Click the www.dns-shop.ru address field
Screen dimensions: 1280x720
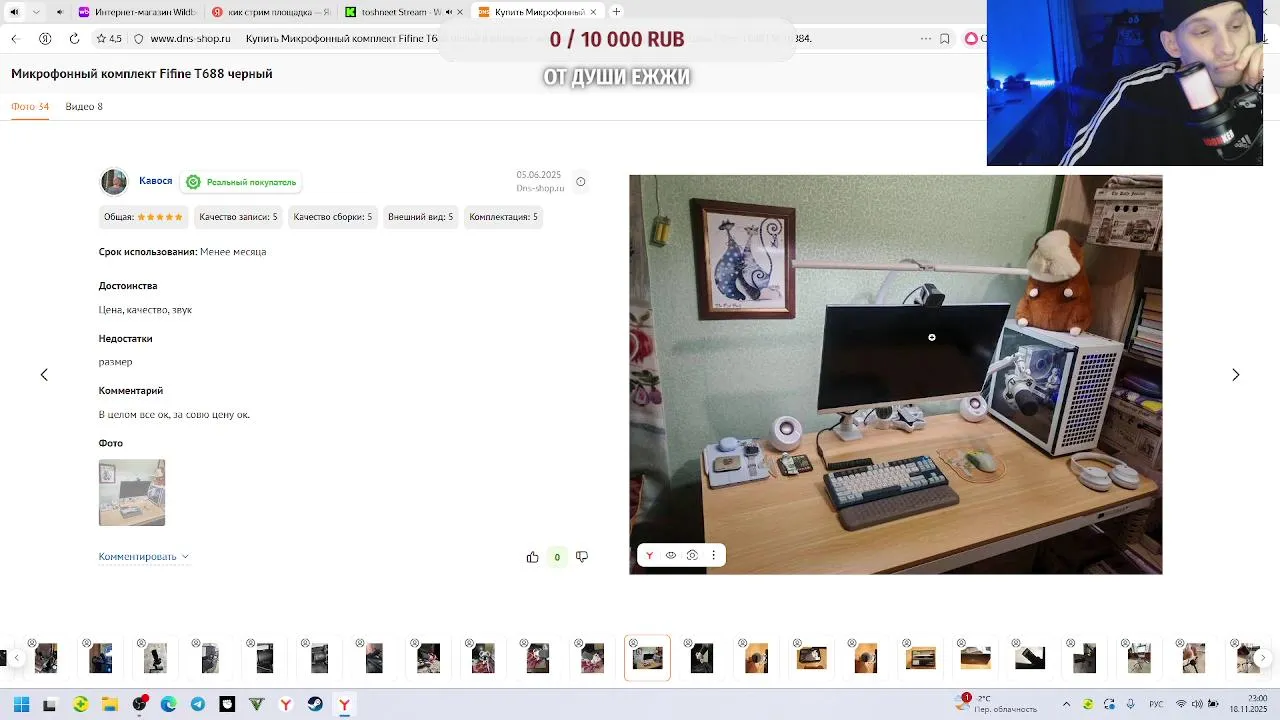(x=190, y=39)
